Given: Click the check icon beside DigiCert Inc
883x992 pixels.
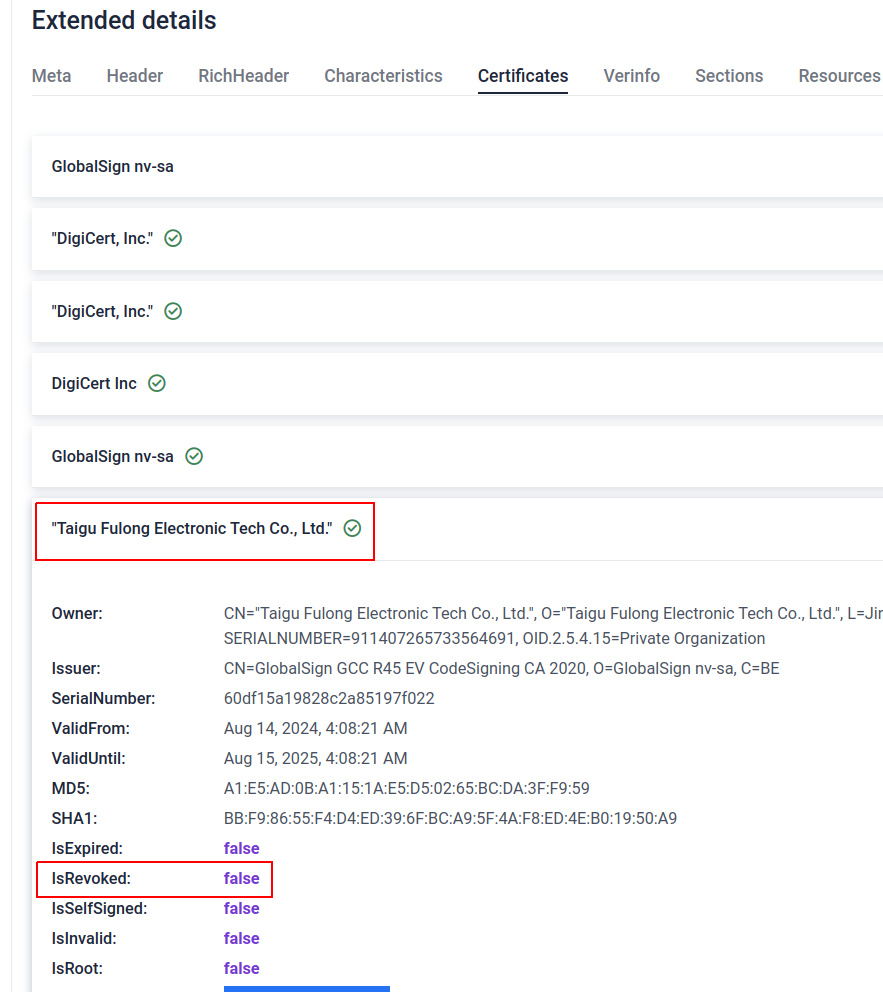Looking at the screenshot, I should [x=157, y=383].
